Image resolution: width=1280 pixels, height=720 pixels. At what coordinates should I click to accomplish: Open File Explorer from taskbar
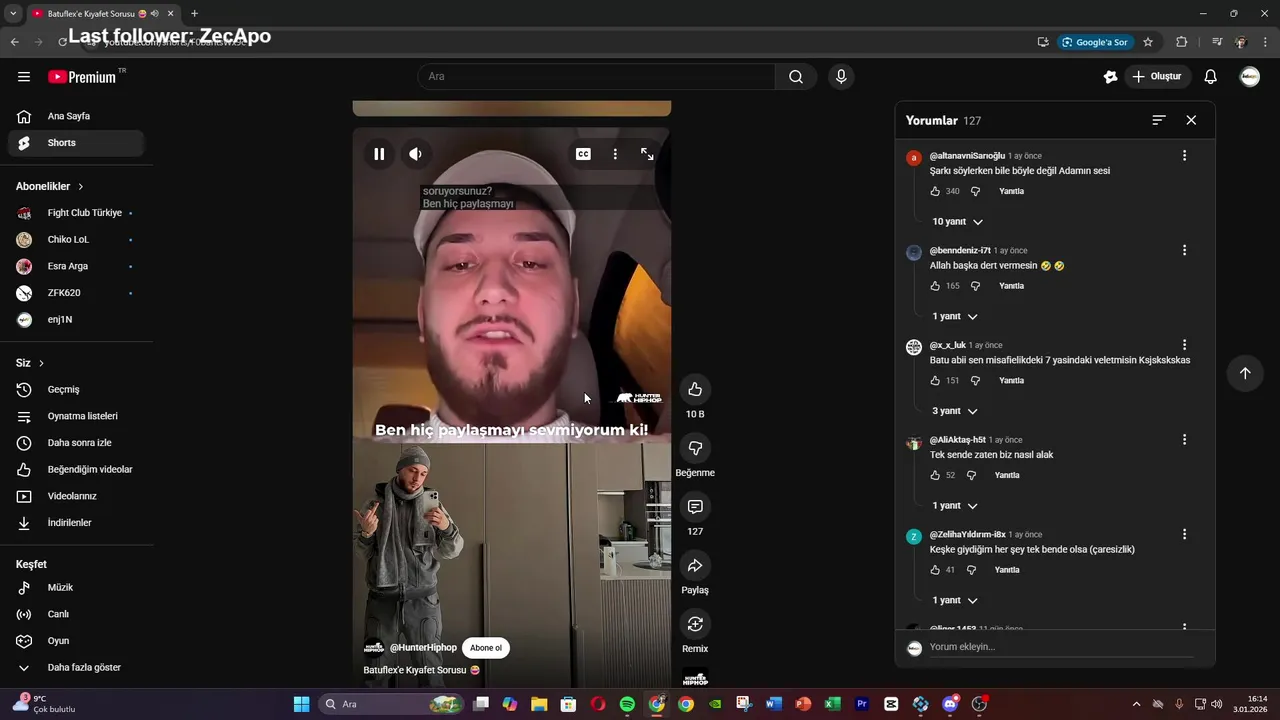tap(539, 704)
